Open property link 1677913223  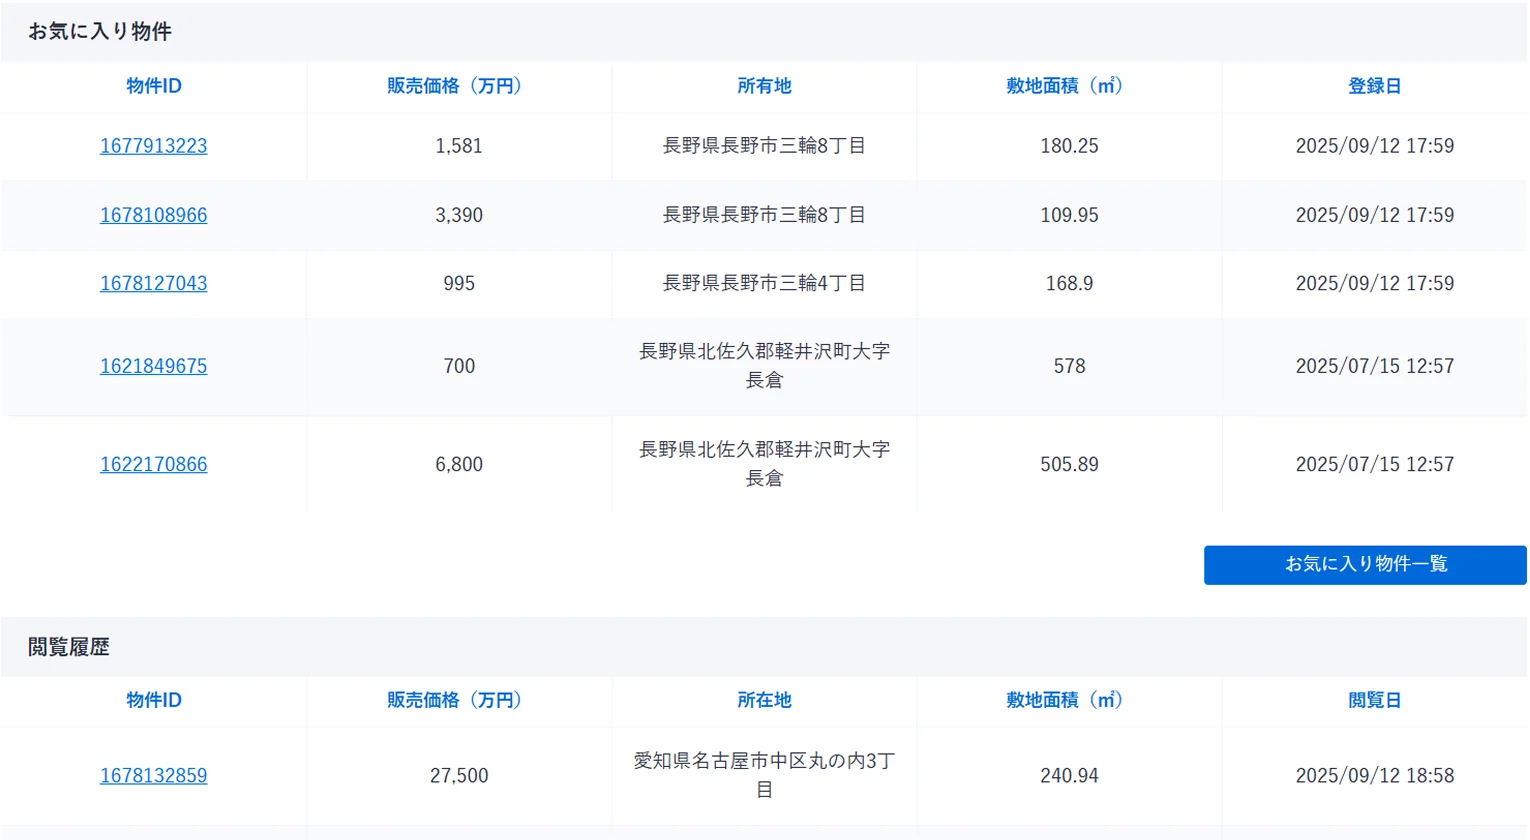[153, 146]
